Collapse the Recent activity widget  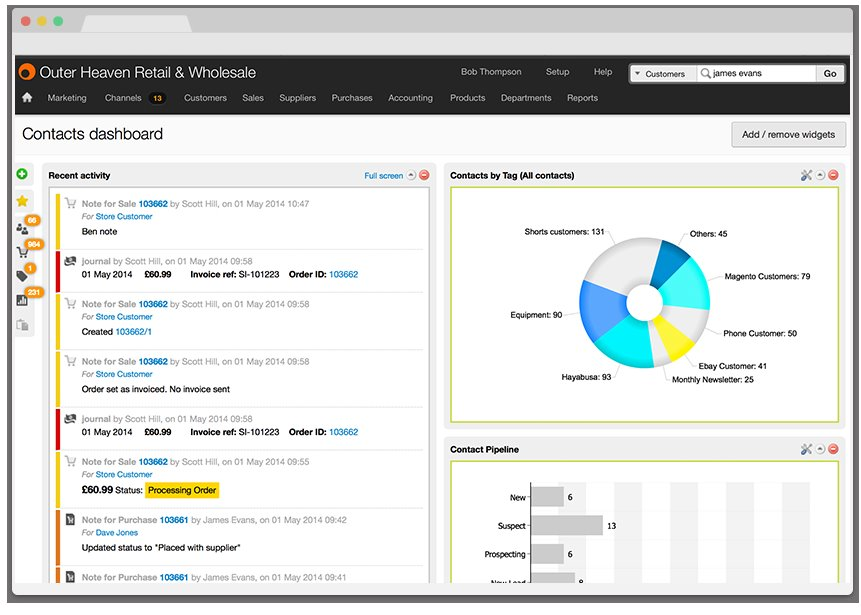(x=411, y=175)
